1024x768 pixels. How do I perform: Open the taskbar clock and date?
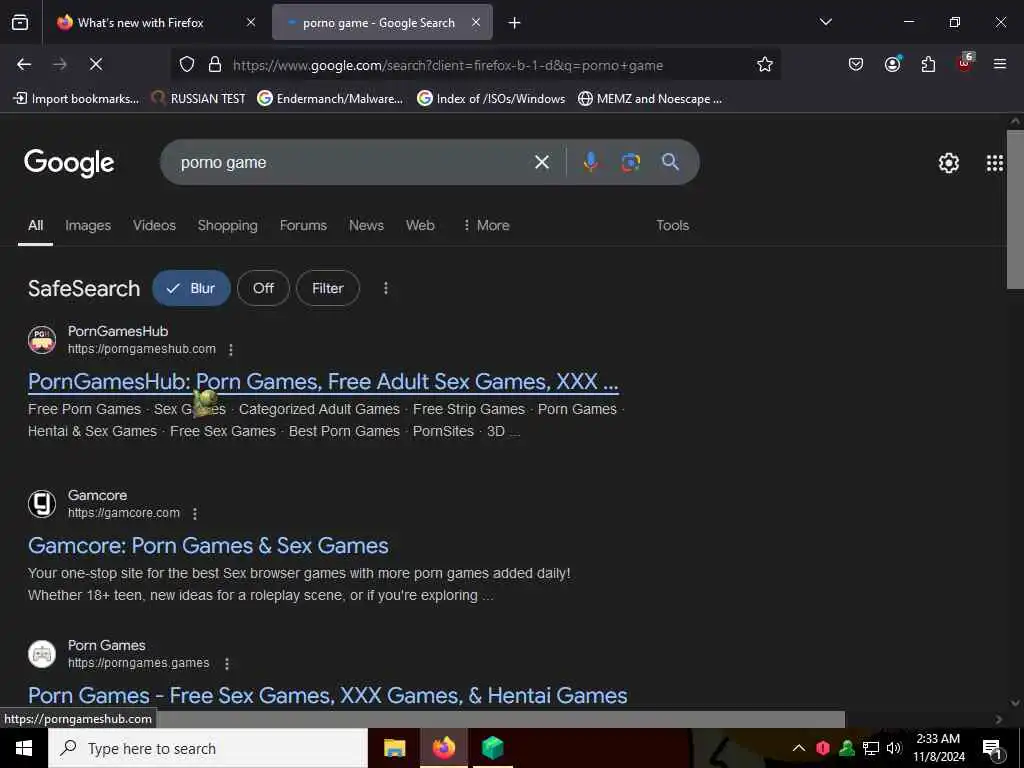point(938,748)
